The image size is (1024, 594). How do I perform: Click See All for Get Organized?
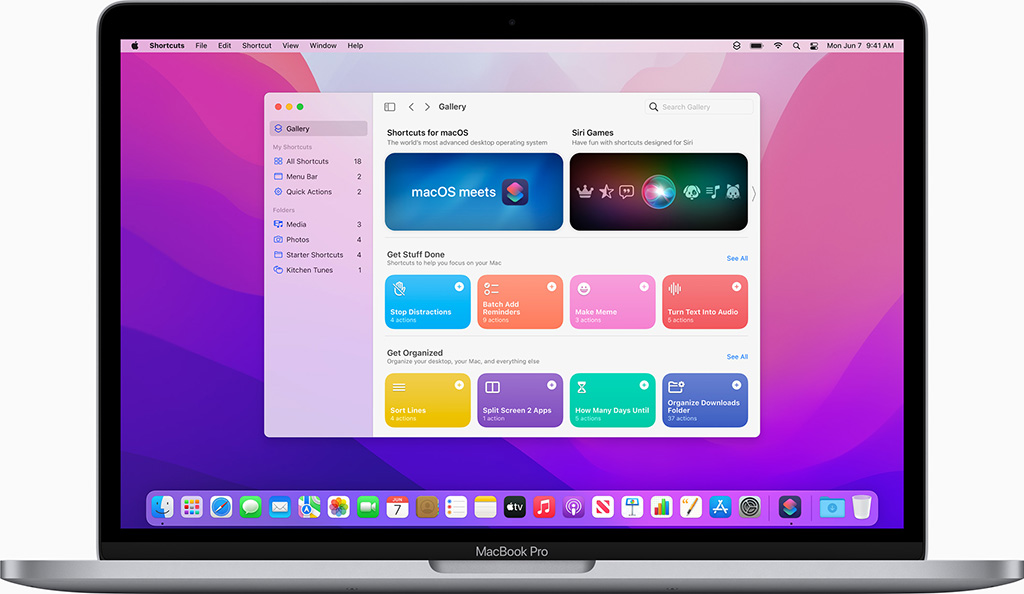[x=737, y=357]
